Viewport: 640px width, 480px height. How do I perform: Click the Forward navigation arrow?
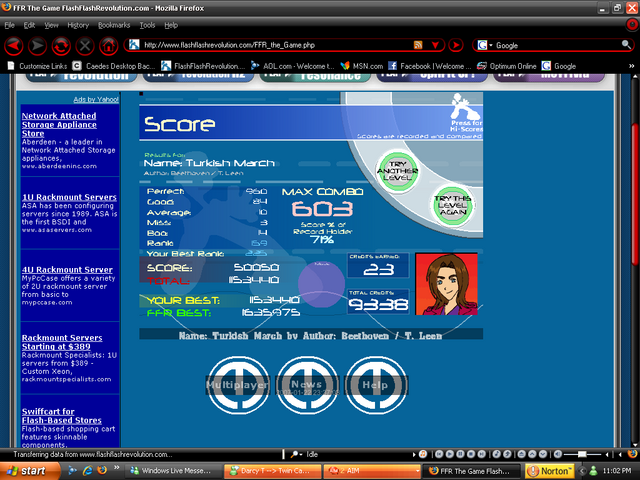37,45
